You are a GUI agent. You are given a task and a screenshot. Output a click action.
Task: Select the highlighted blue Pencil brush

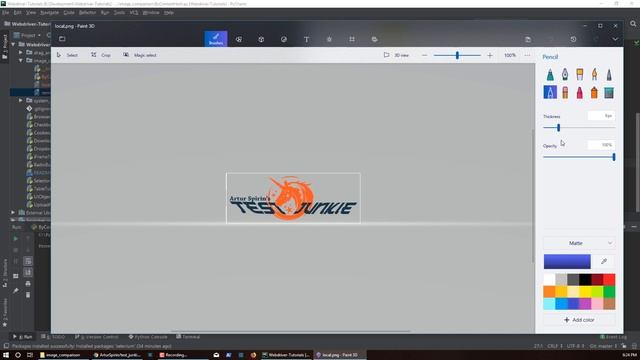pyautogui.click(x=550, y=92)
